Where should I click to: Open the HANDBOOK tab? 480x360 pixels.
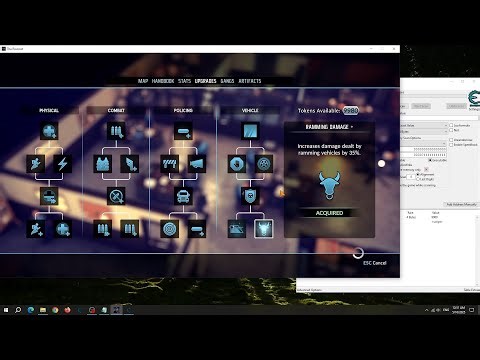163,81
